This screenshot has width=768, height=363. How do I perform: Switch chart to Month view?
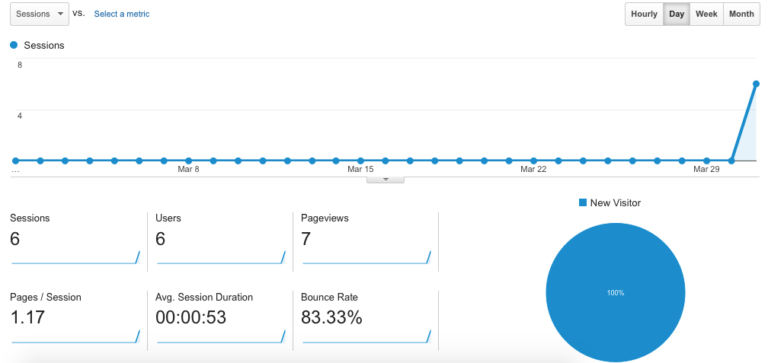pos(742,14)
